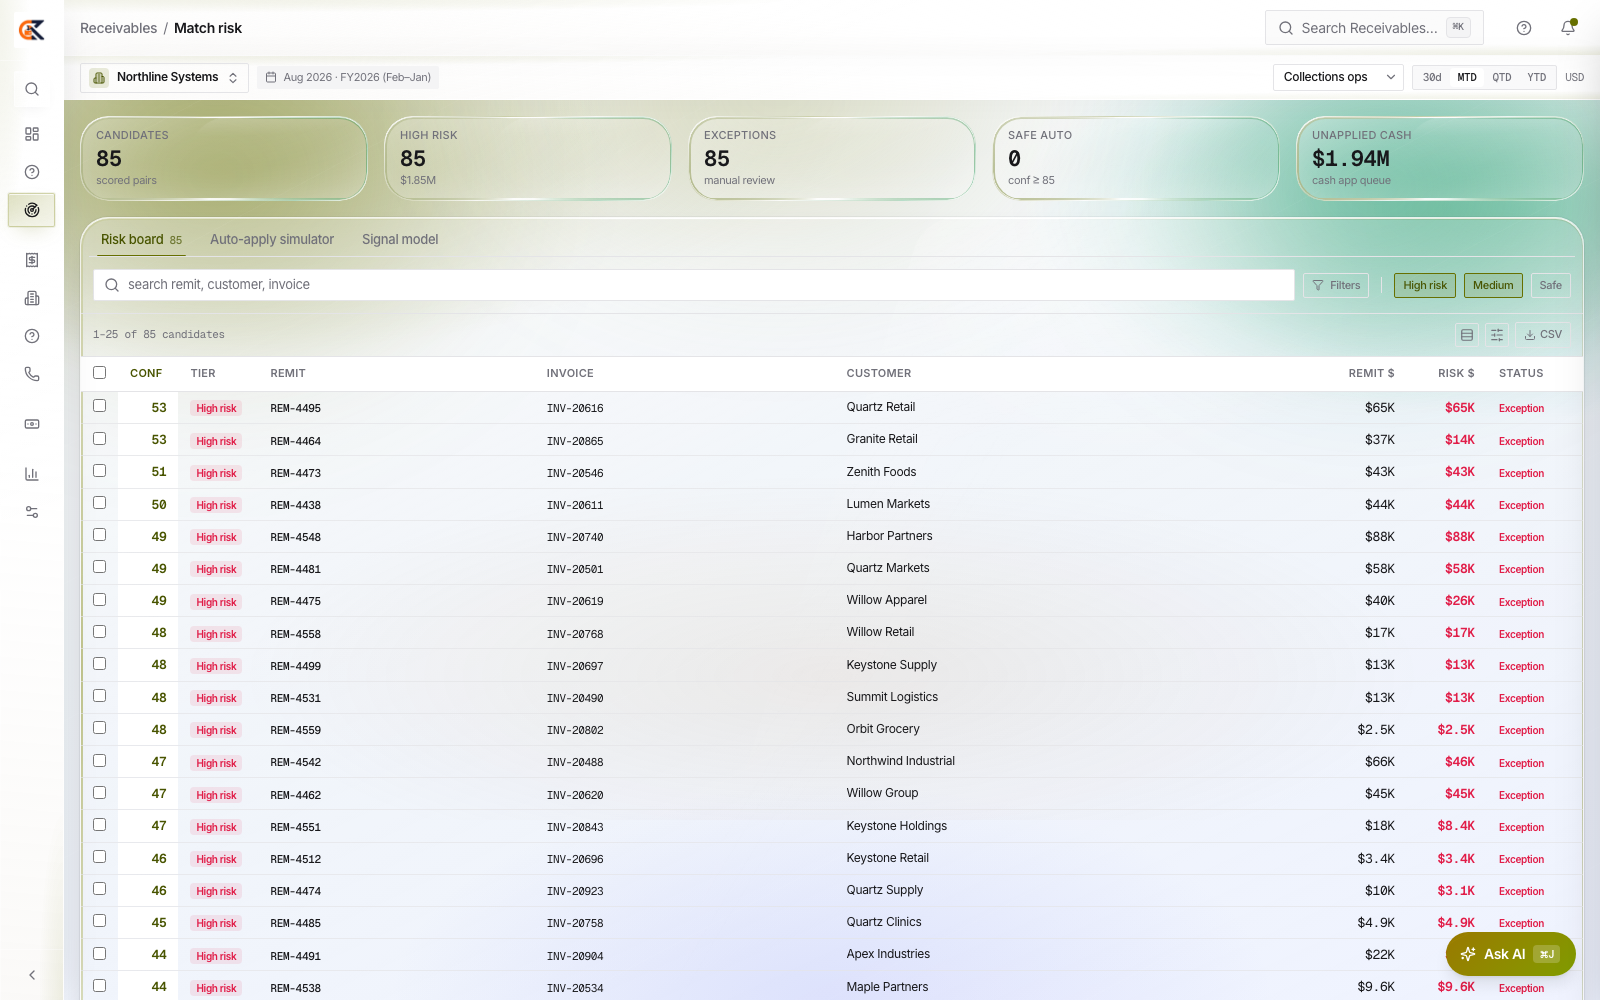The width and height of the screenshot is (1600, 1000).
Task: Select the YTD time range
Action: click(1537, 77)
